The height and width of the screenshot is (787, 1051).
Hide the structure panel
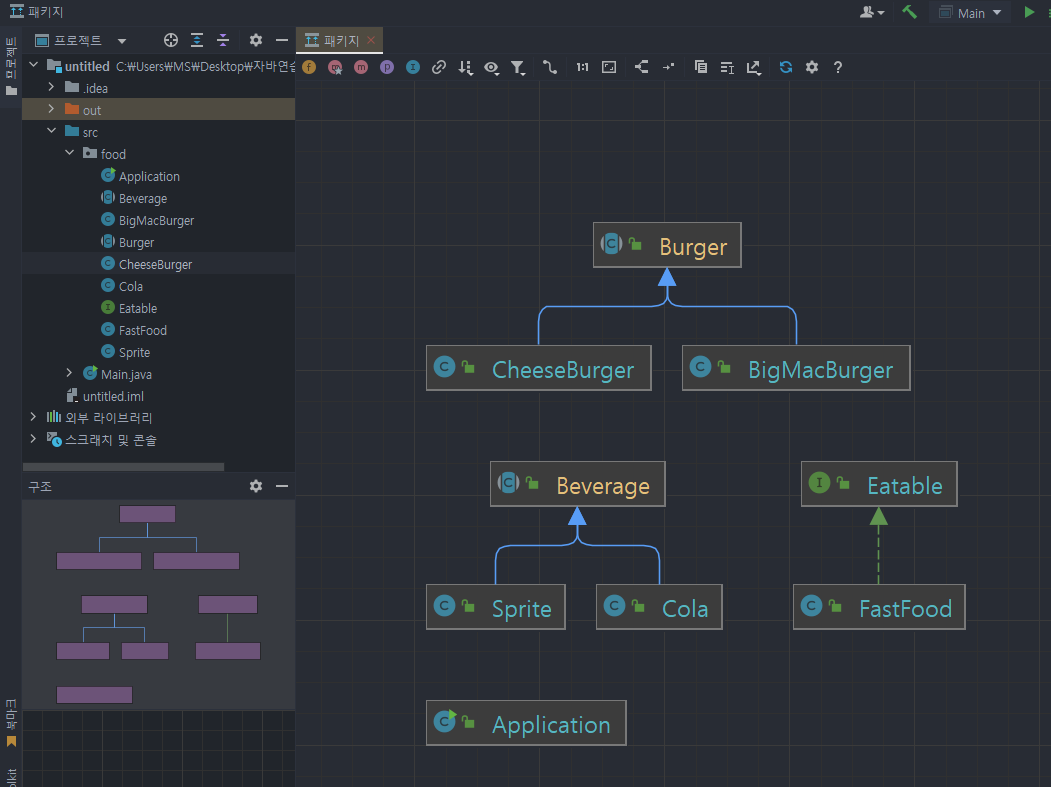click(282, 486)
